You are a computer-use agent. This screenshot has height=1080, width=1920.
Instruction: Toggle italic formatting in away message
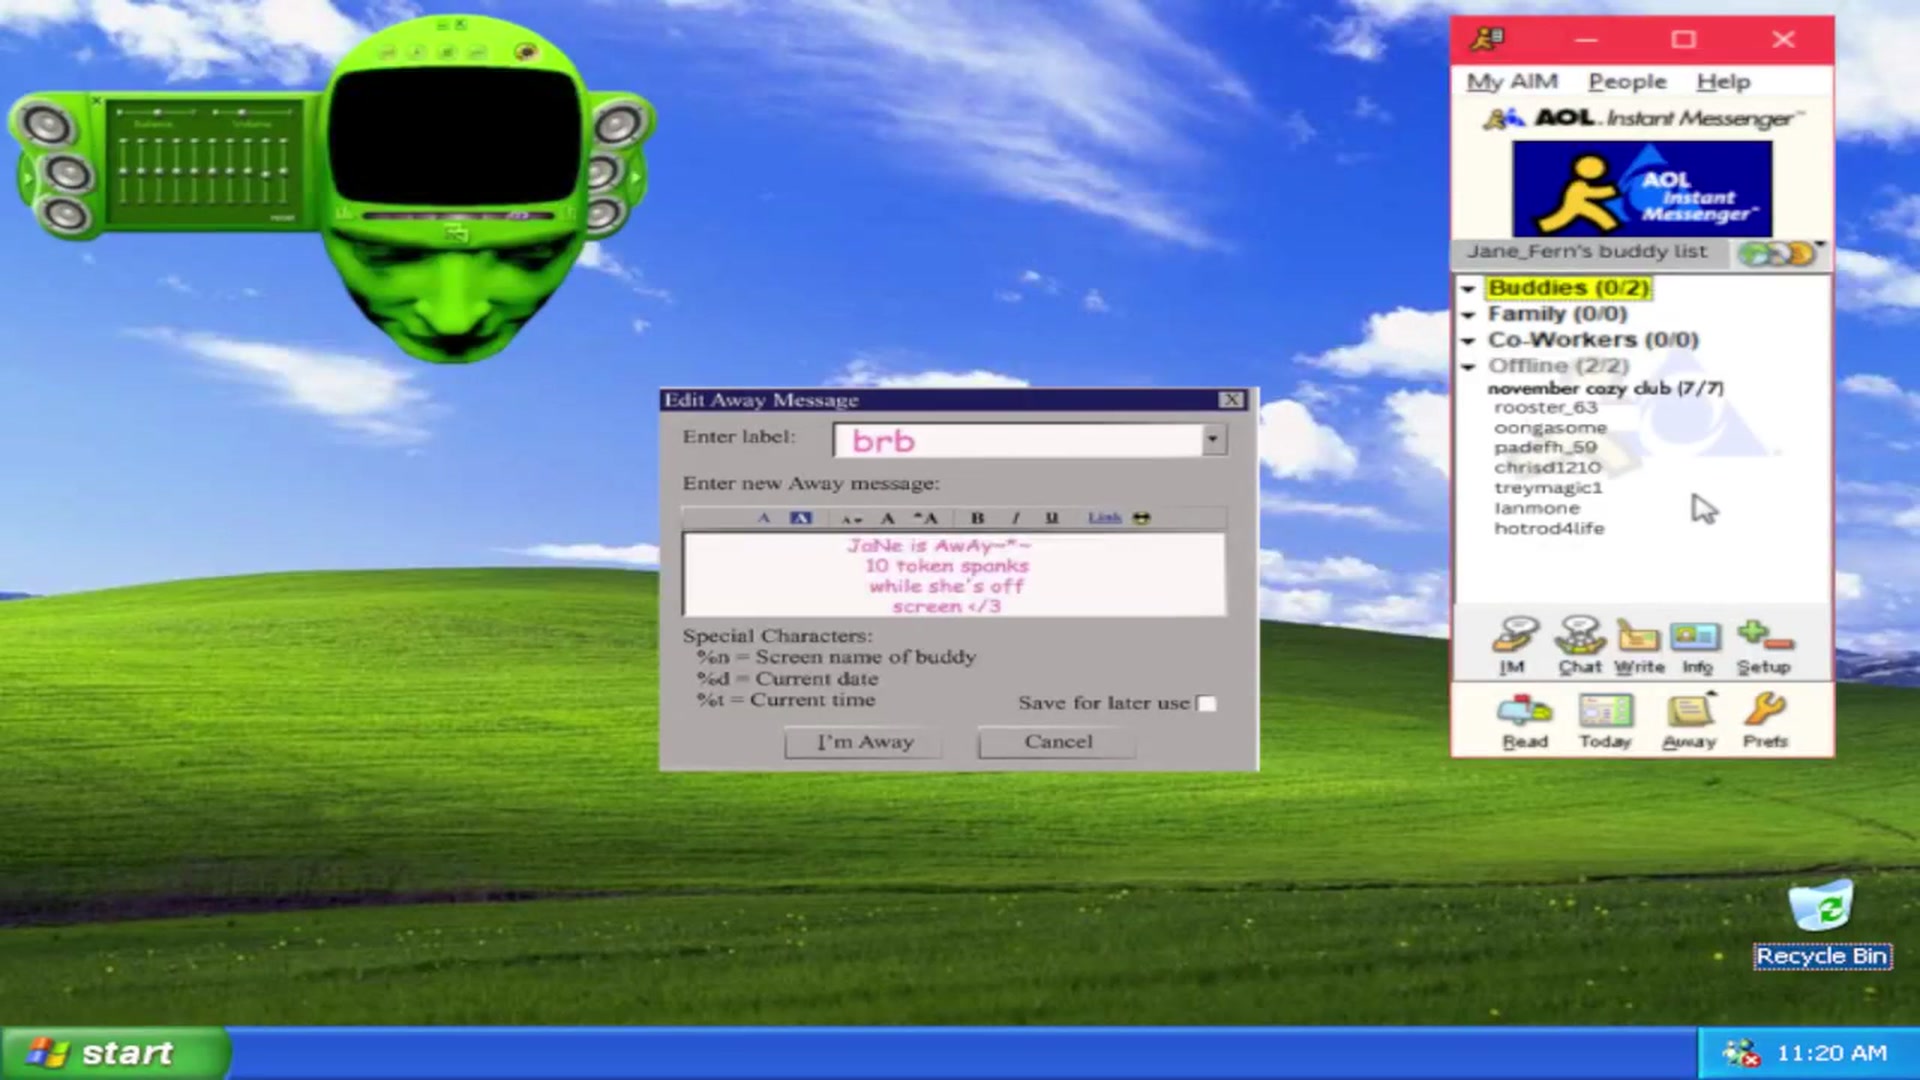coord(1015,517)
